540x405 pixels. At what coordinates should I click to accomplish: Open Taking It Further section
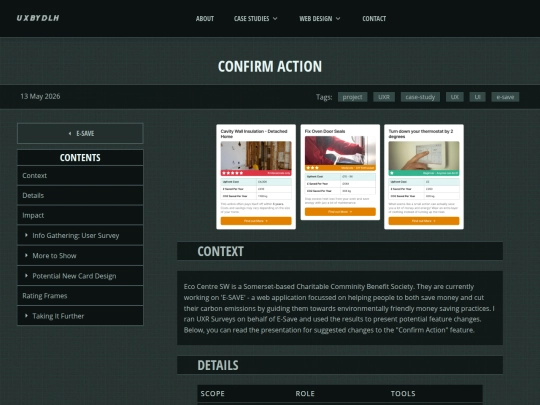coord(80,316)
